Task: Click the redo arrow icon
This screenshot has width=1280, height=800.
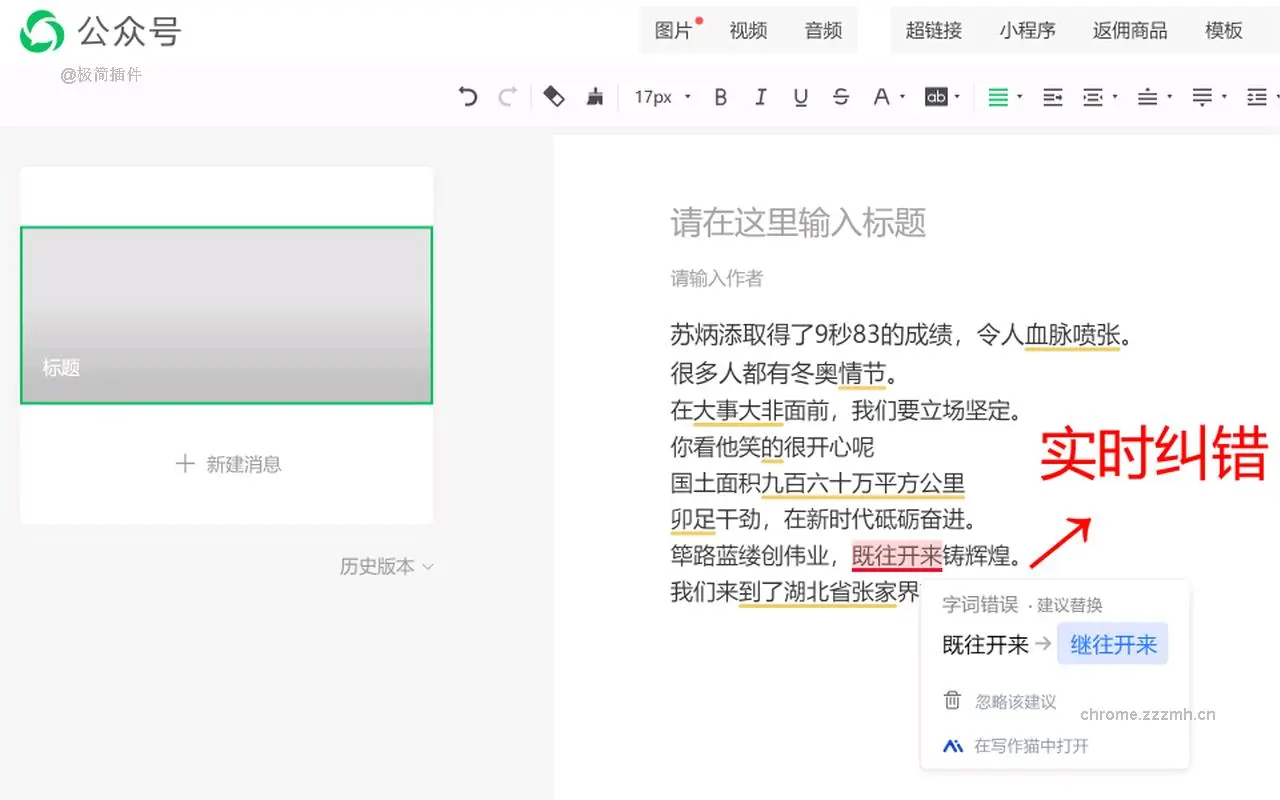Action: click(x=507, y=97)
